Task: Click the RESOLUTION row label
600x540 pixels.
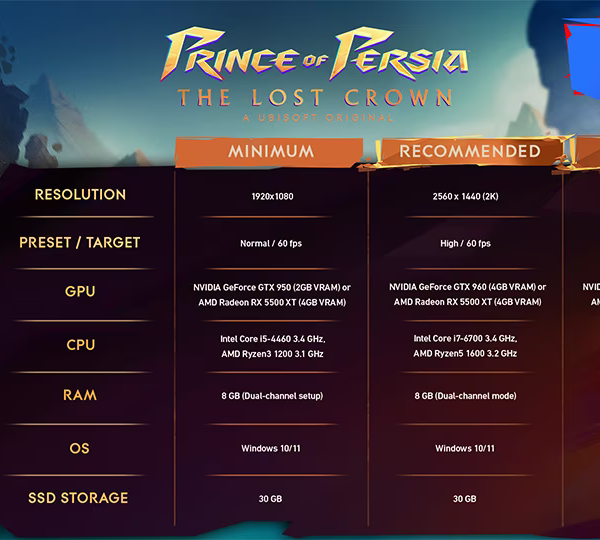Action: click(x=80, y=194)
